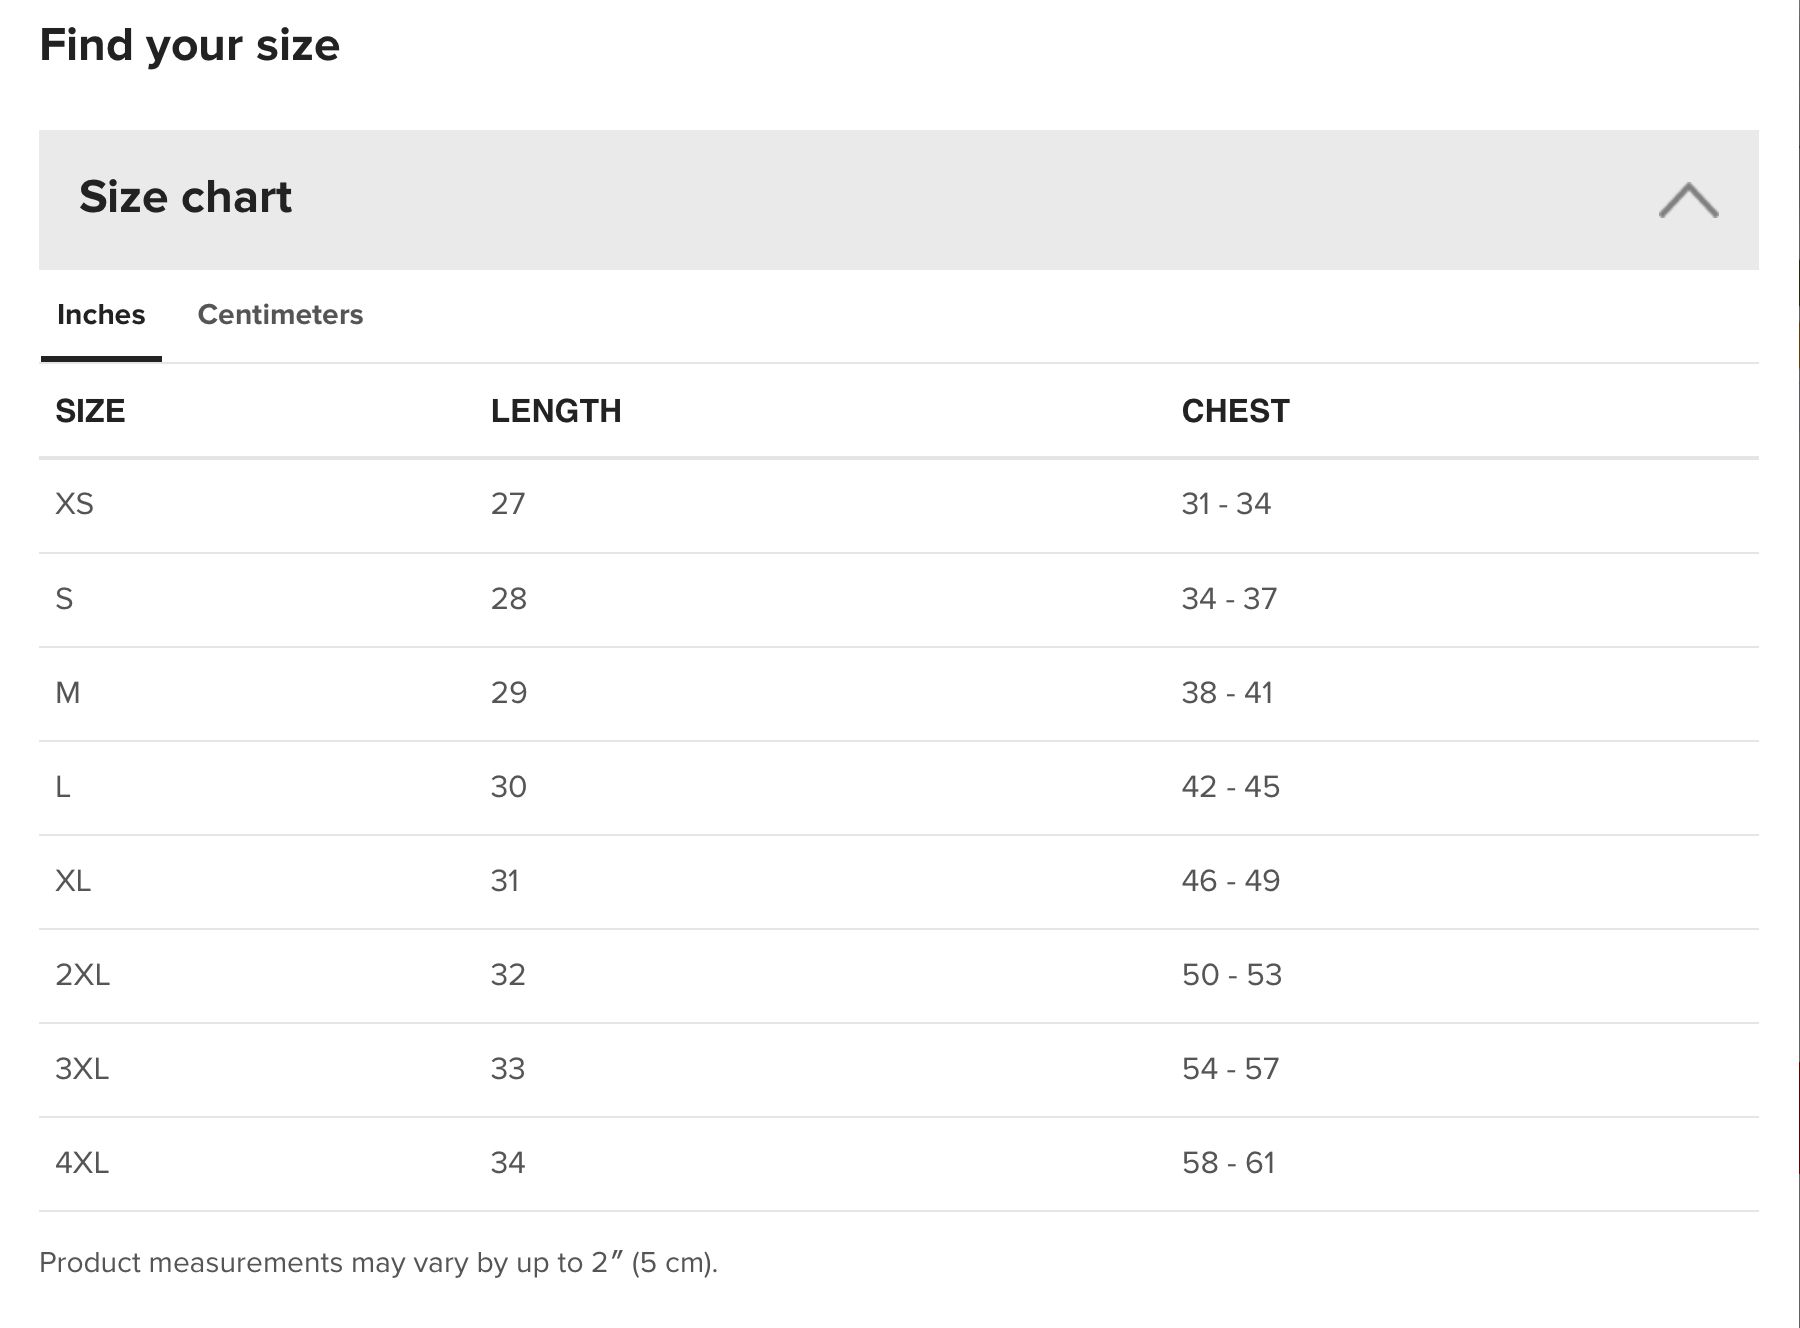Select the XL size row label
The width and height of the screenshot is (1800, 1328).
click(x=73, y=881)
